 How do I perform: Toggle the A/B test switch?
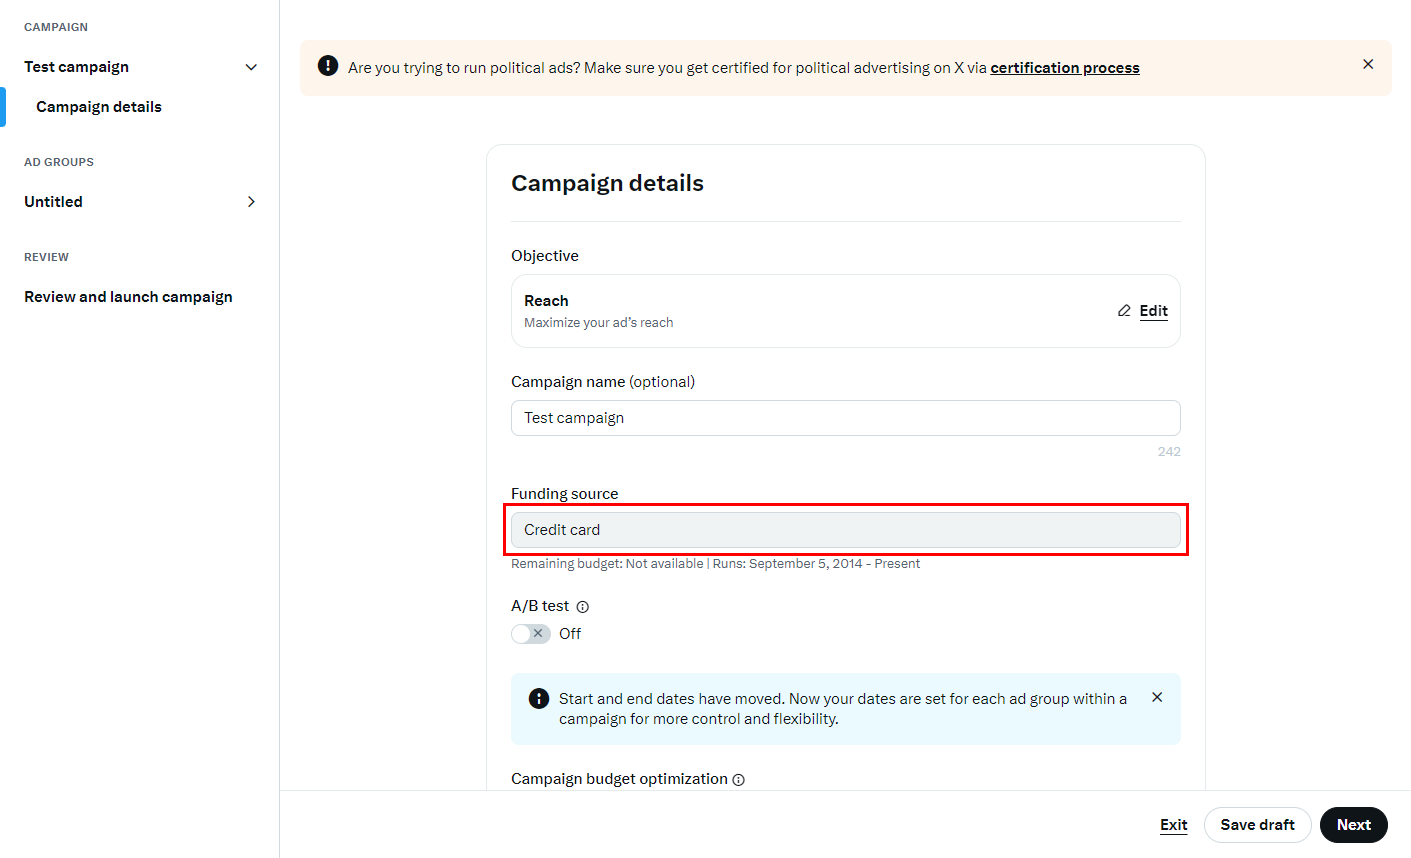coord(530,634)
